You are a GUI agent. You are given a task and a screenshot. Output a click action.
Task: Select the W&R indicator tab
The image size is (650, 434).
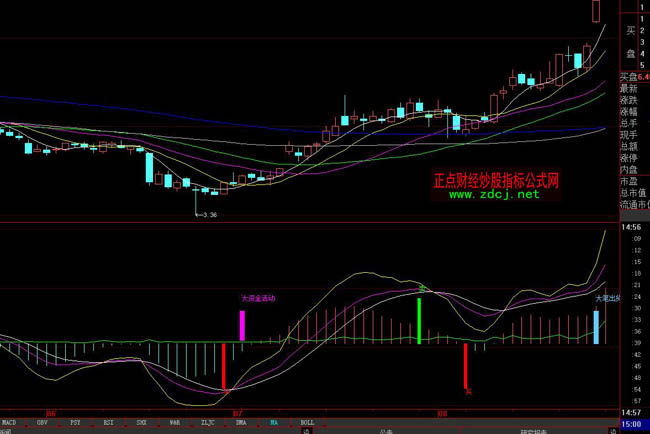174,423
